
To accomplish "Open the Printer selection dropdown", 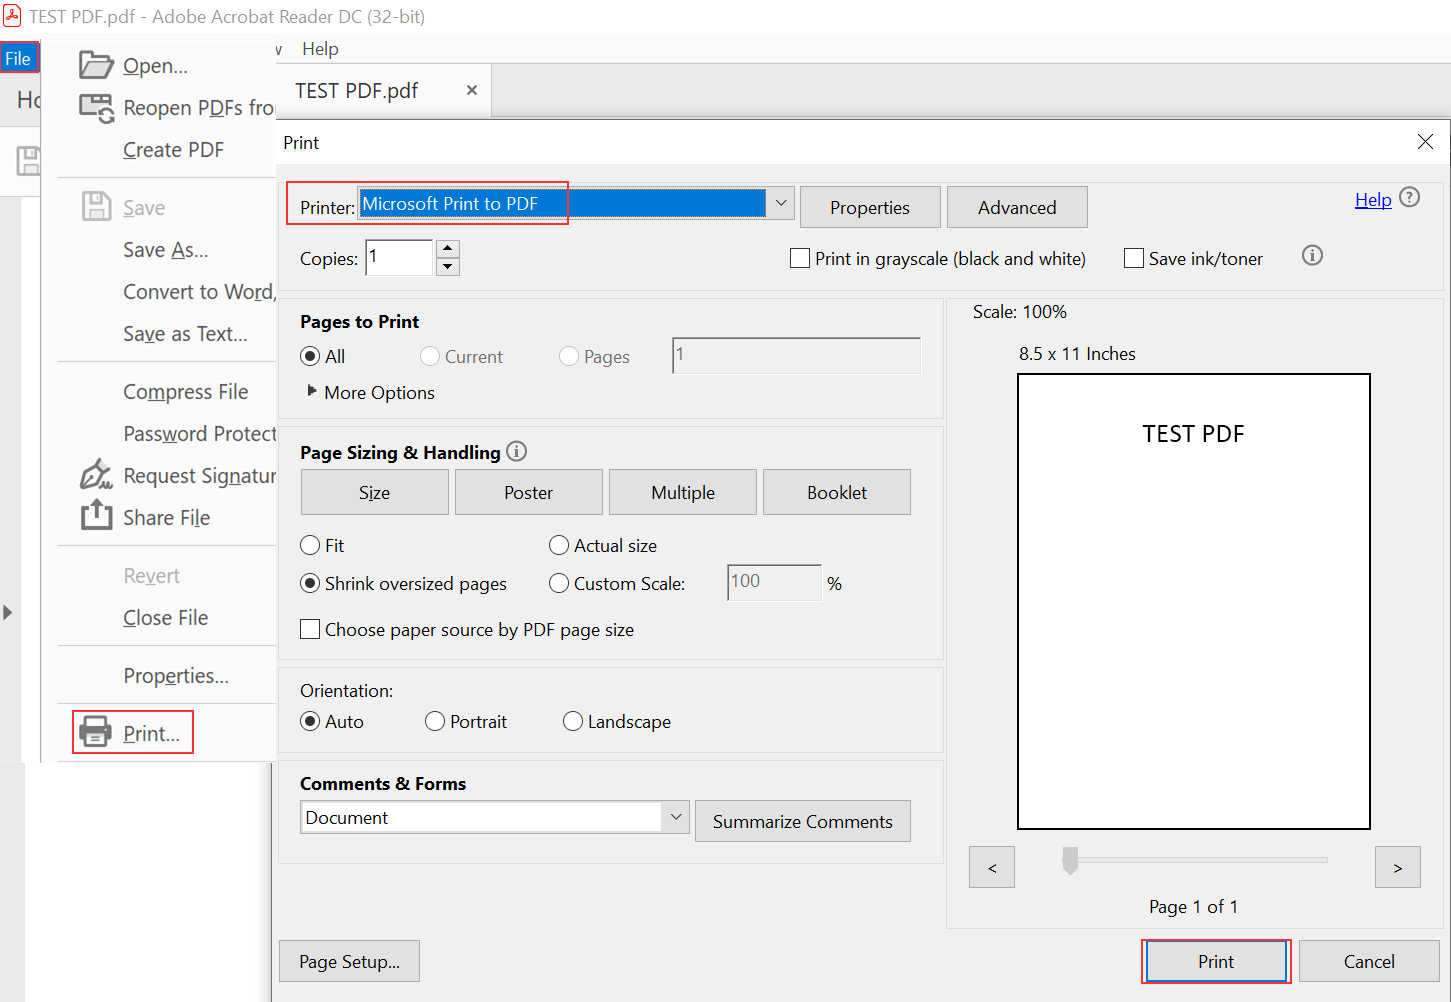I will (781, 204).
